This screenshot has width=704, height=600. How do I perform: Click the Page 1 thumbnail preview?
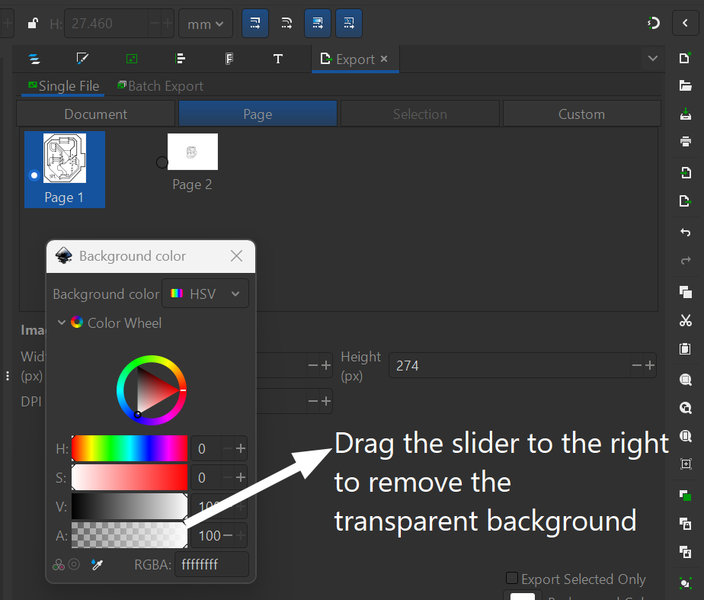65,158
